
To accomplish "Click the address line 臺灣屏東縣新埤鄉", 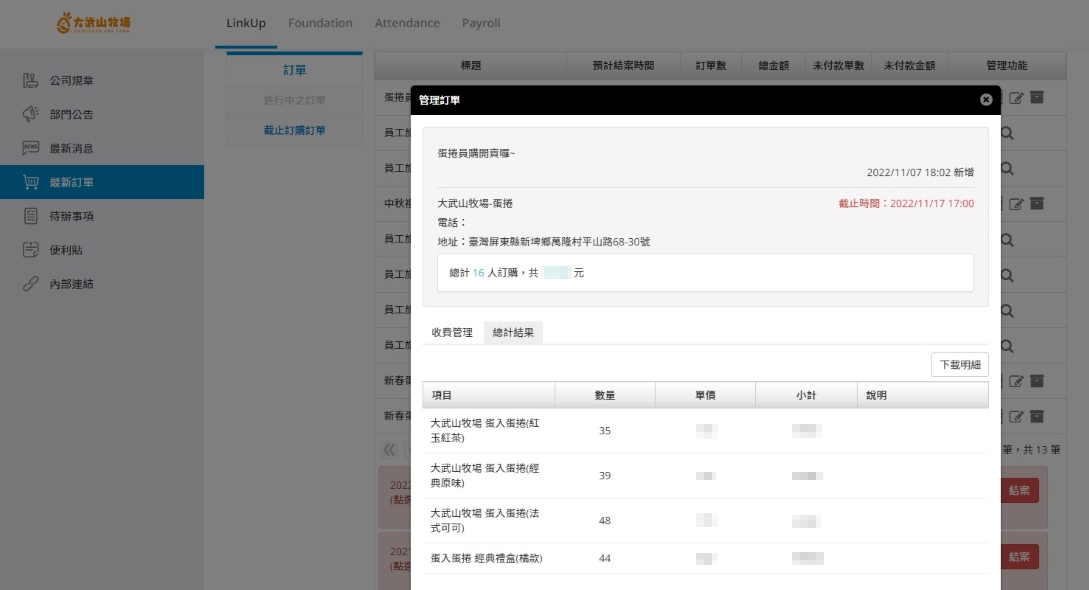I will click(x=544, y=242).
